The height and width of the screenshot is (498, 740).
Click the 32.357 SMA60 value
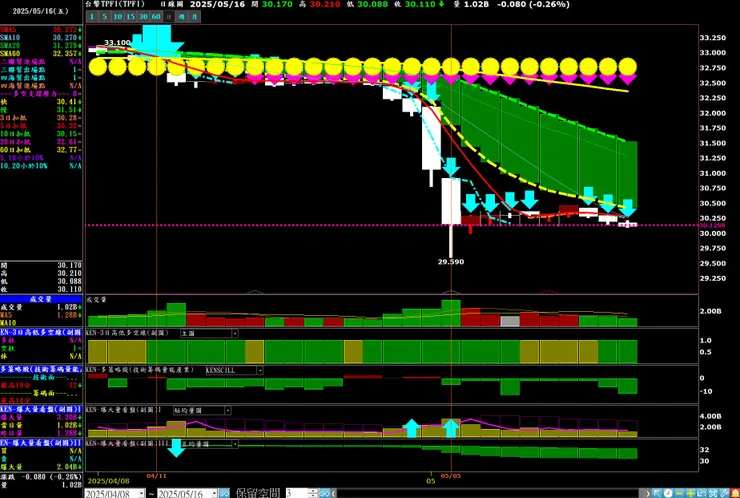66,53
